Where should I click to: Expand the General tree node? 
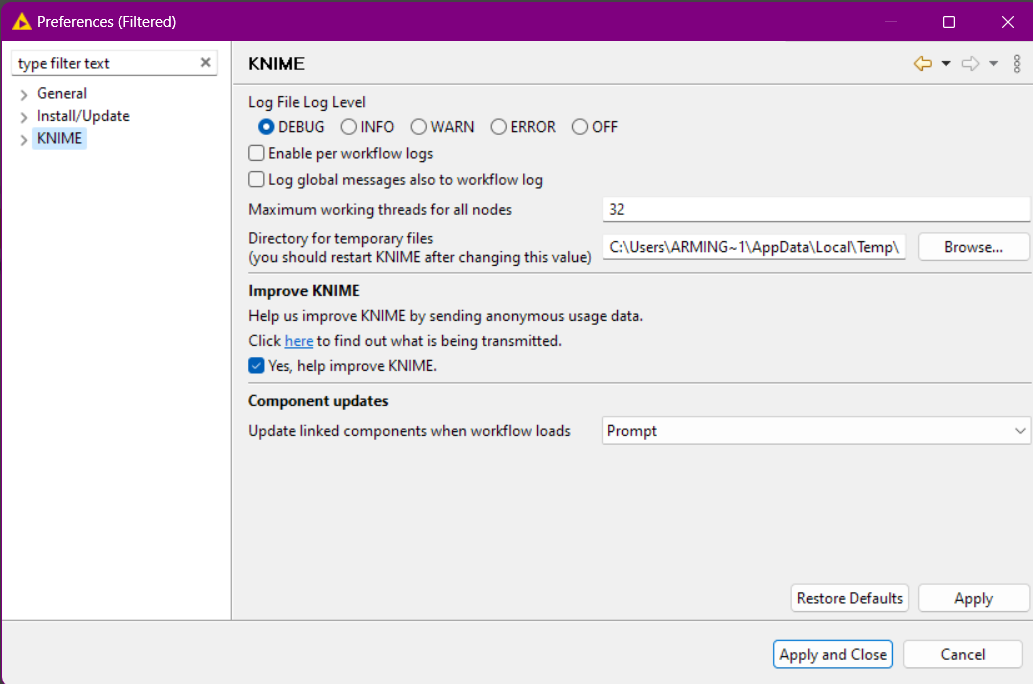click(x=24, y=94)
